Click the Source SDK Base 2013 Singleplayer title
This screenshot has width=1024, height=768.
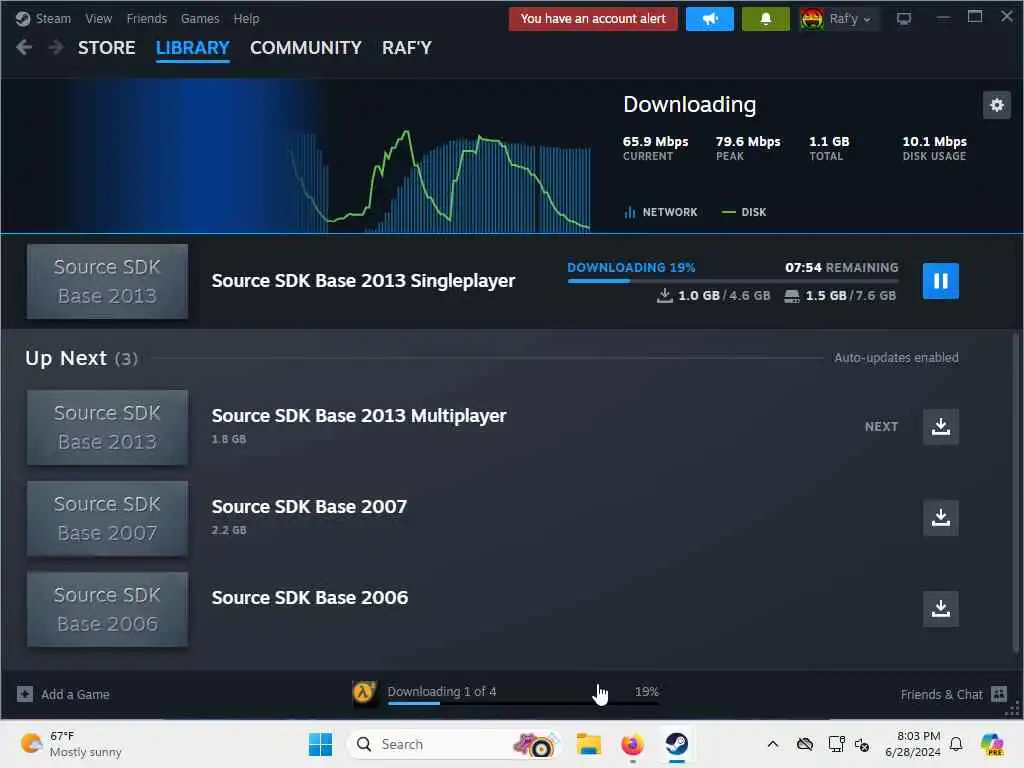tap(363, 281)
